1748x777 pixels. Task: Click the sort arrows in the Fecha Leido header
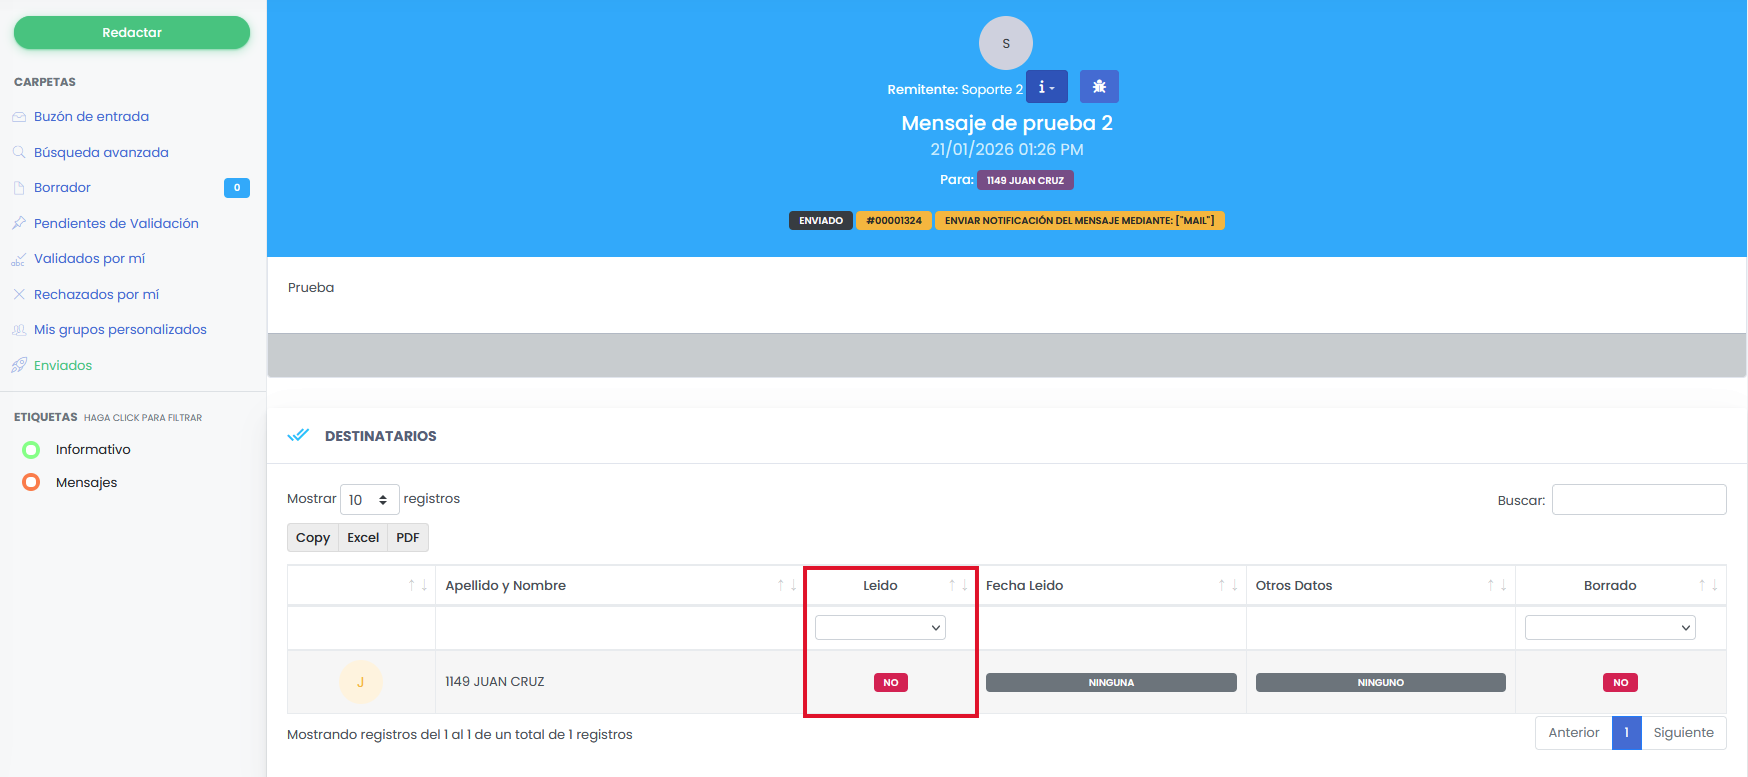pos(1228,585)
